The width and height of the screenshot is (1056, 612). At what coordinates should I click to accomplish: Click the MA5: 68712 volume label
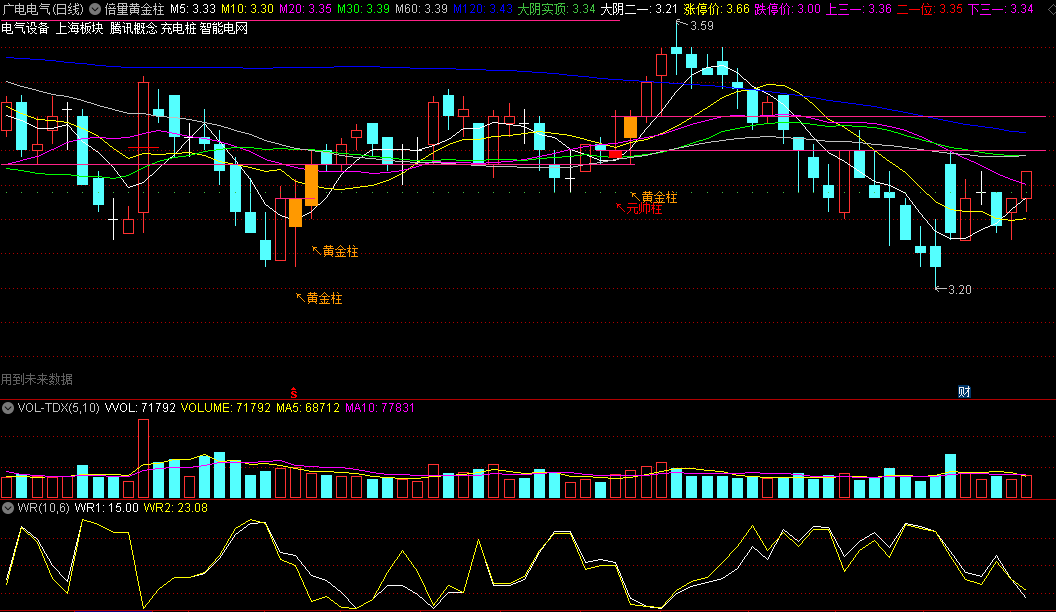tap(308, 408)
